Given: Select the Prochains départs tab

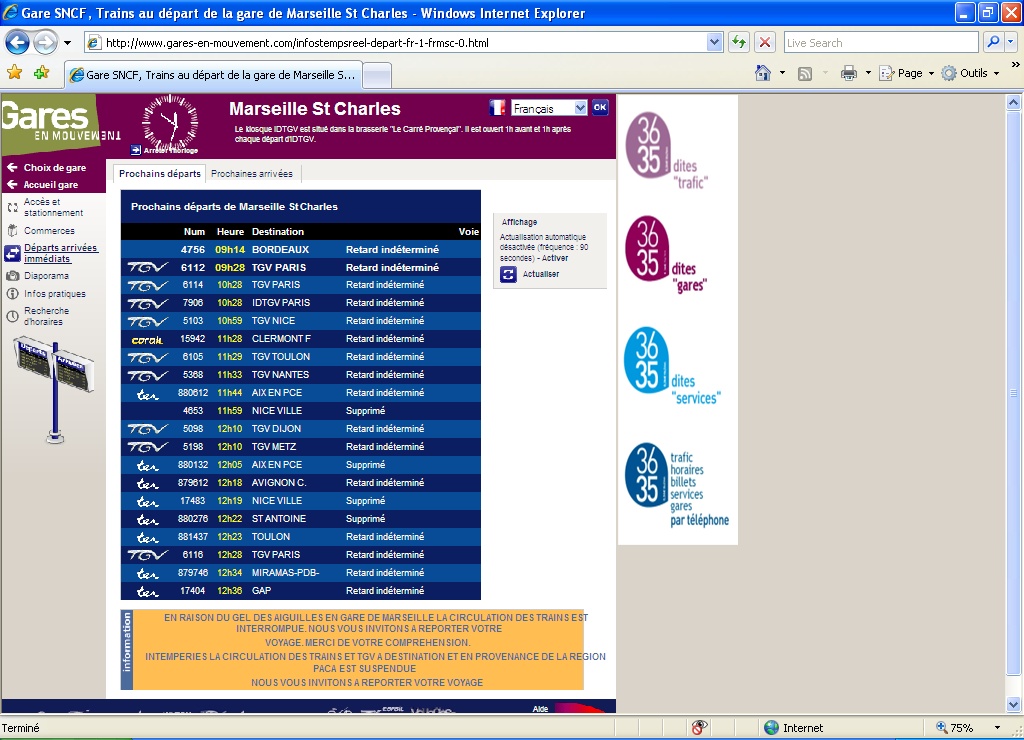Looking at the screenshot, I should (x=159, y=174).
